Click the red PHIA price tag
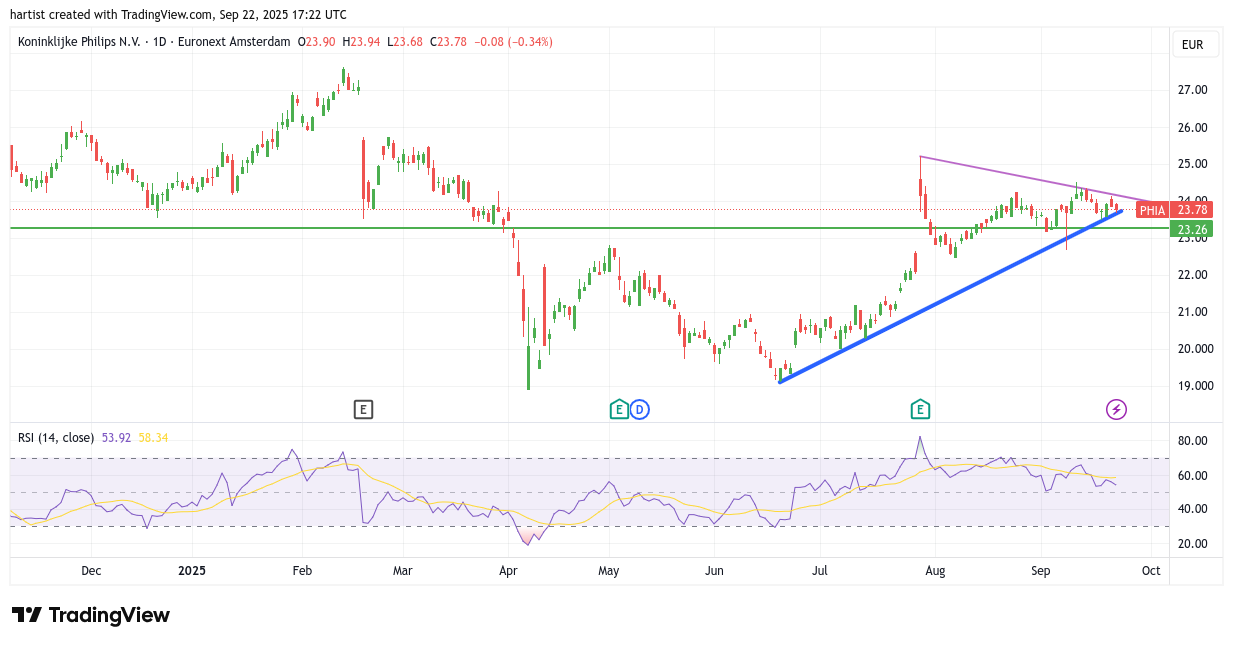 (x=1153, y=210)
